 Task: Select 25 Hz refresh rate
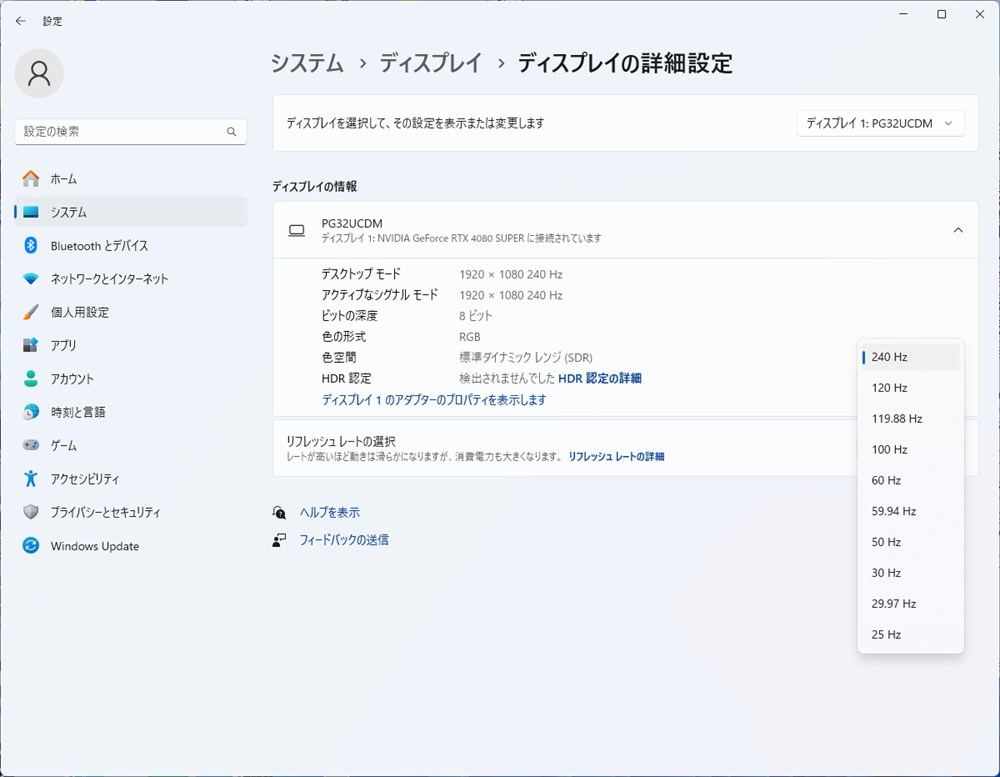910,635
